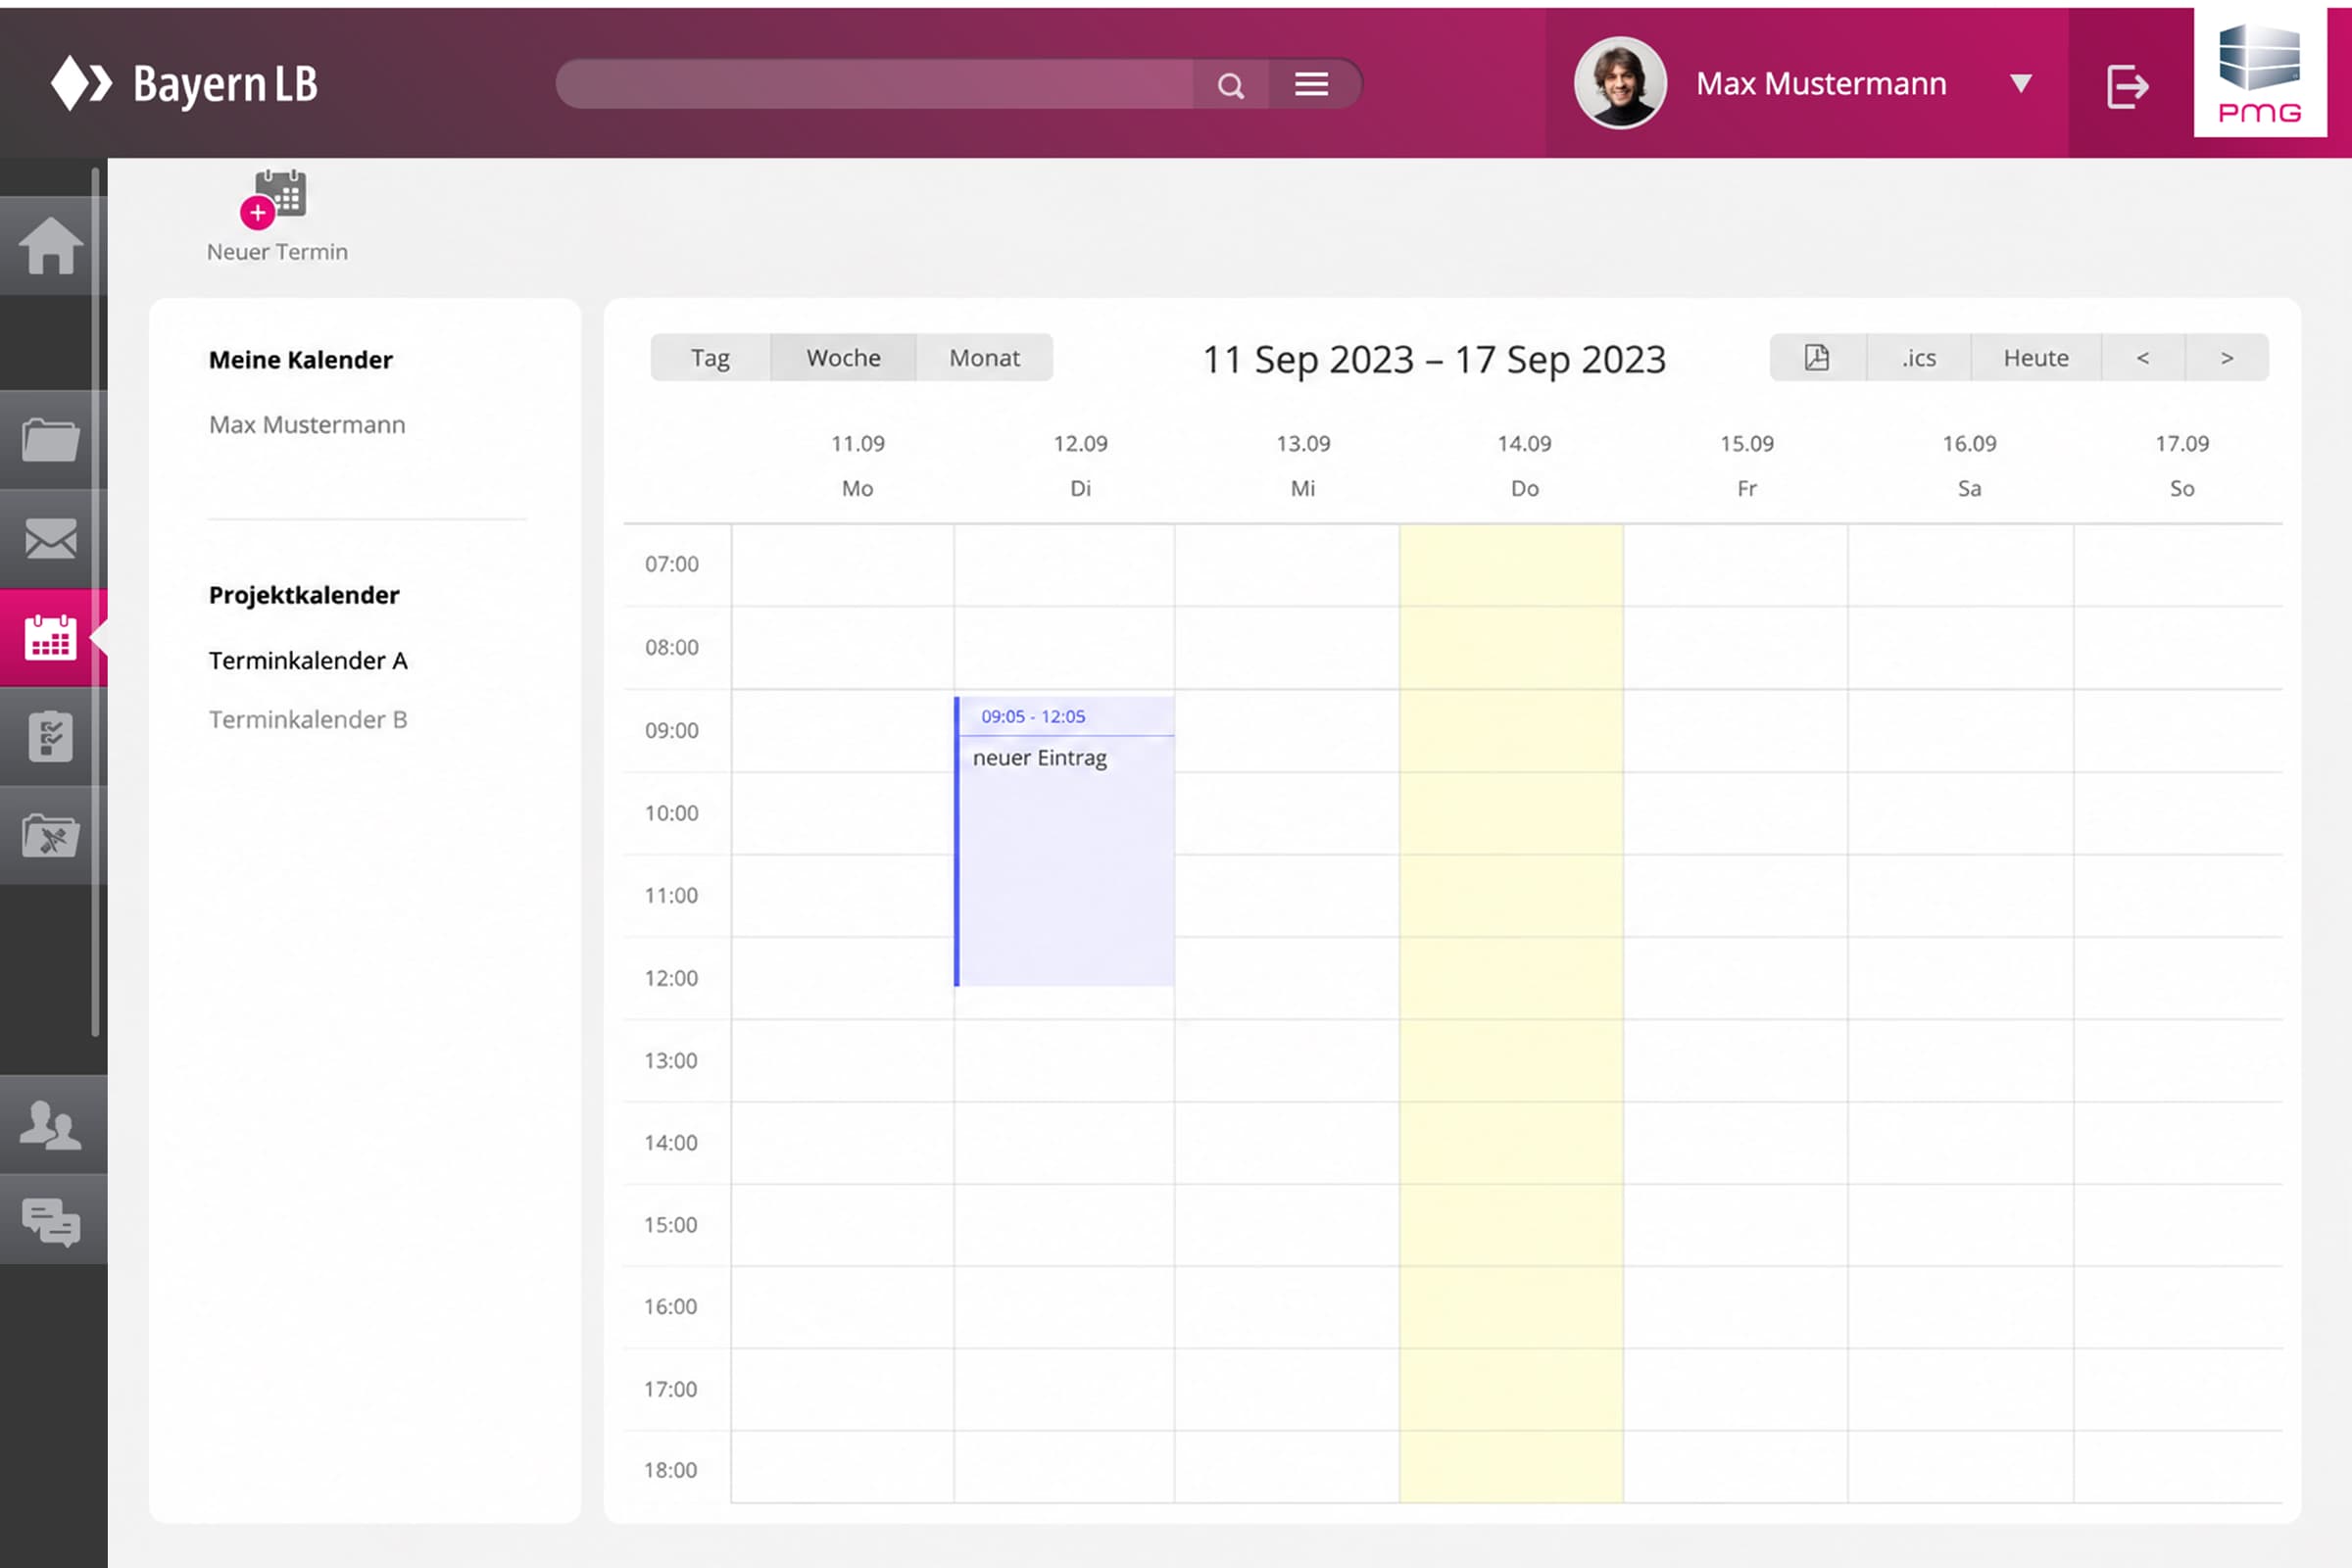Open the contacts people icon in sidebar
Viewport: 2352px width, 1568px height.
point(50,1125)
